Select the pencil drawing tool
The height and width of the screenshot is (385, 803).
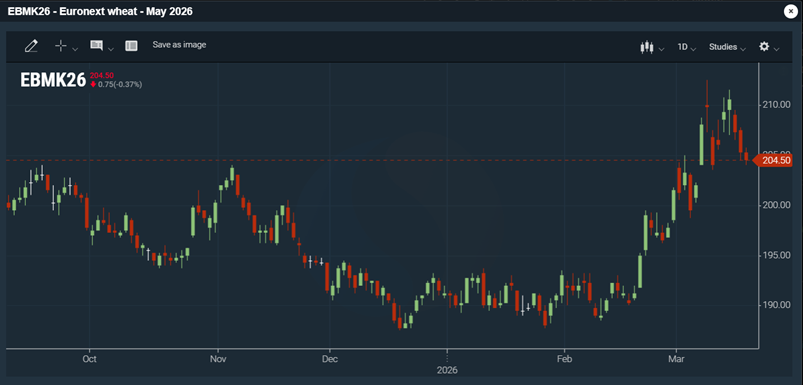coord(31,46)
